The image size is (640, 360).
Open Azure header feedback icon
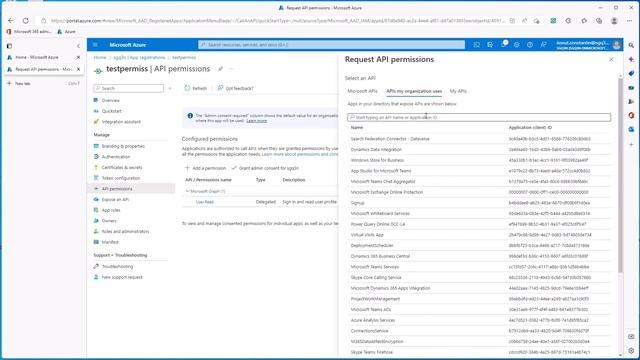coord(543,45)
